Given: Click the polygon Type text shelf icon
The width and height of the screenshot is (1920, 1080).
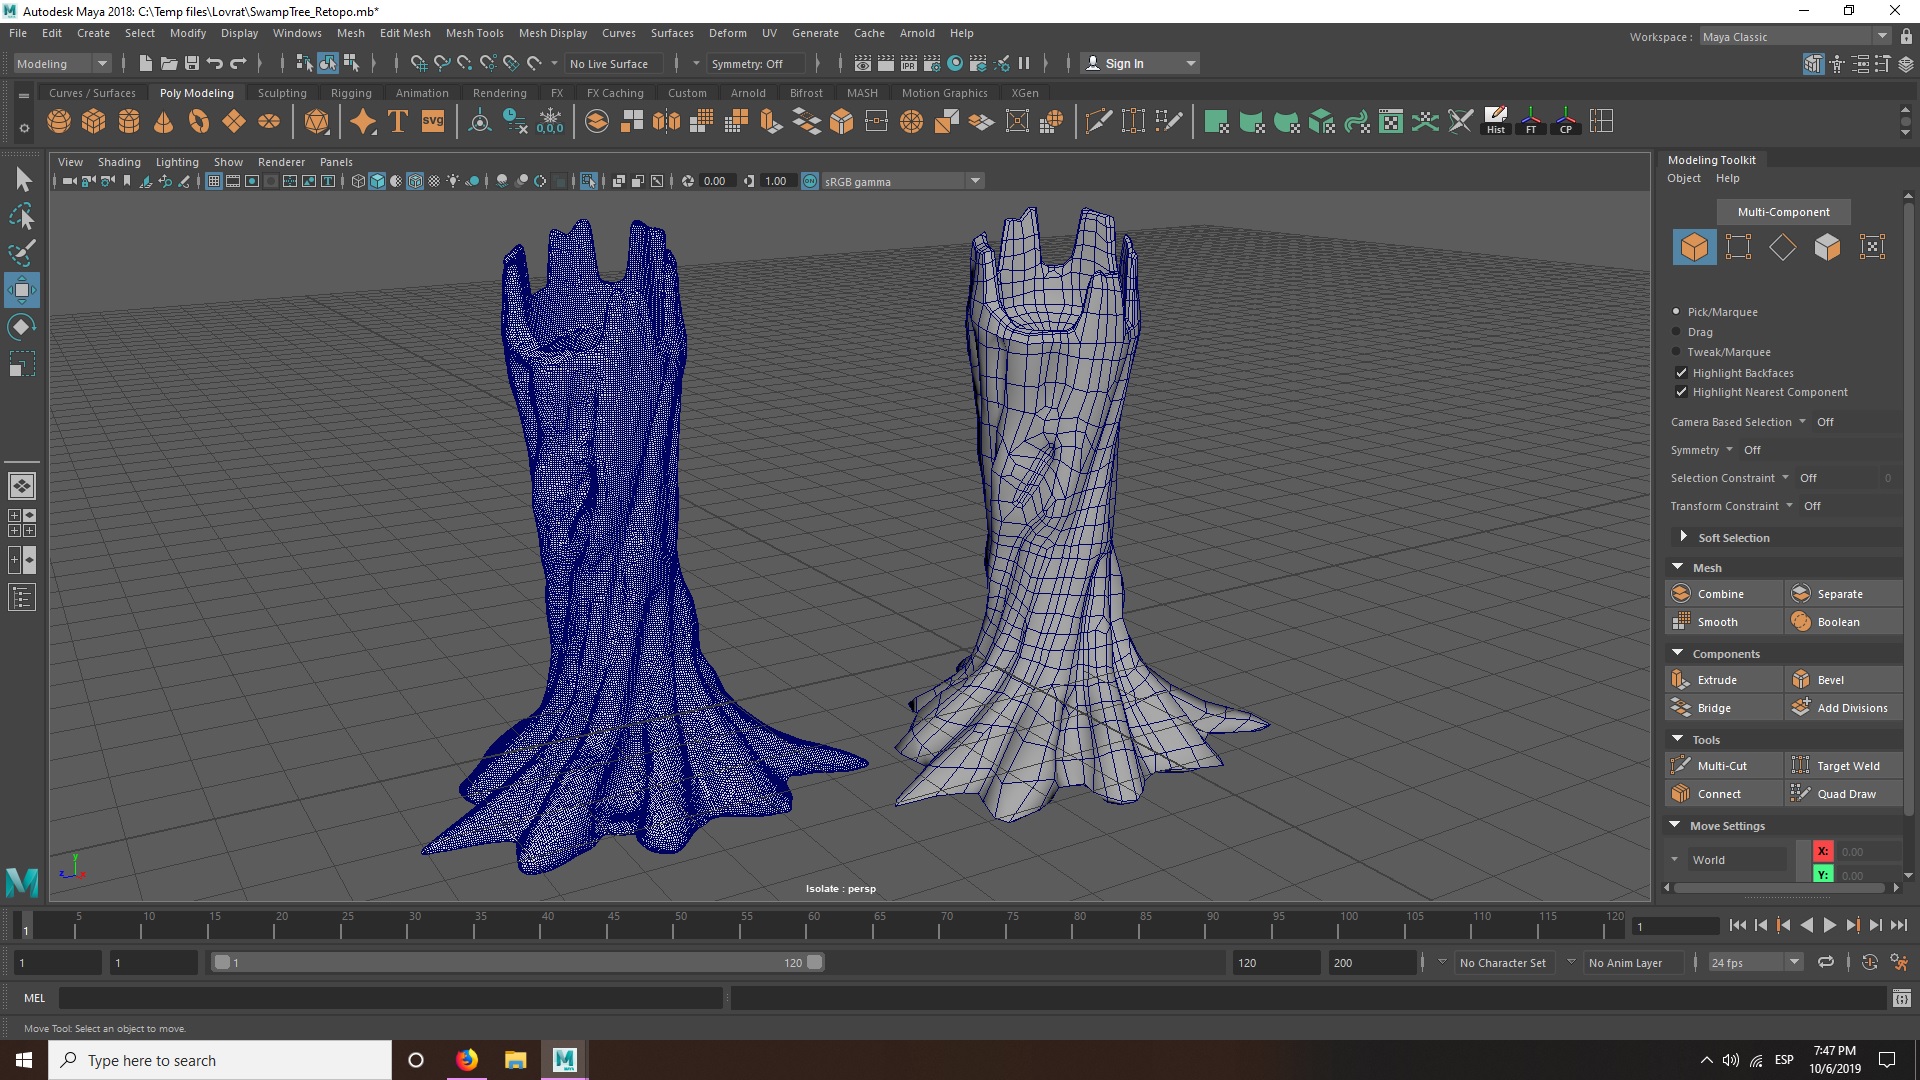Looking at the screenshot, I should tap(398, 122).
